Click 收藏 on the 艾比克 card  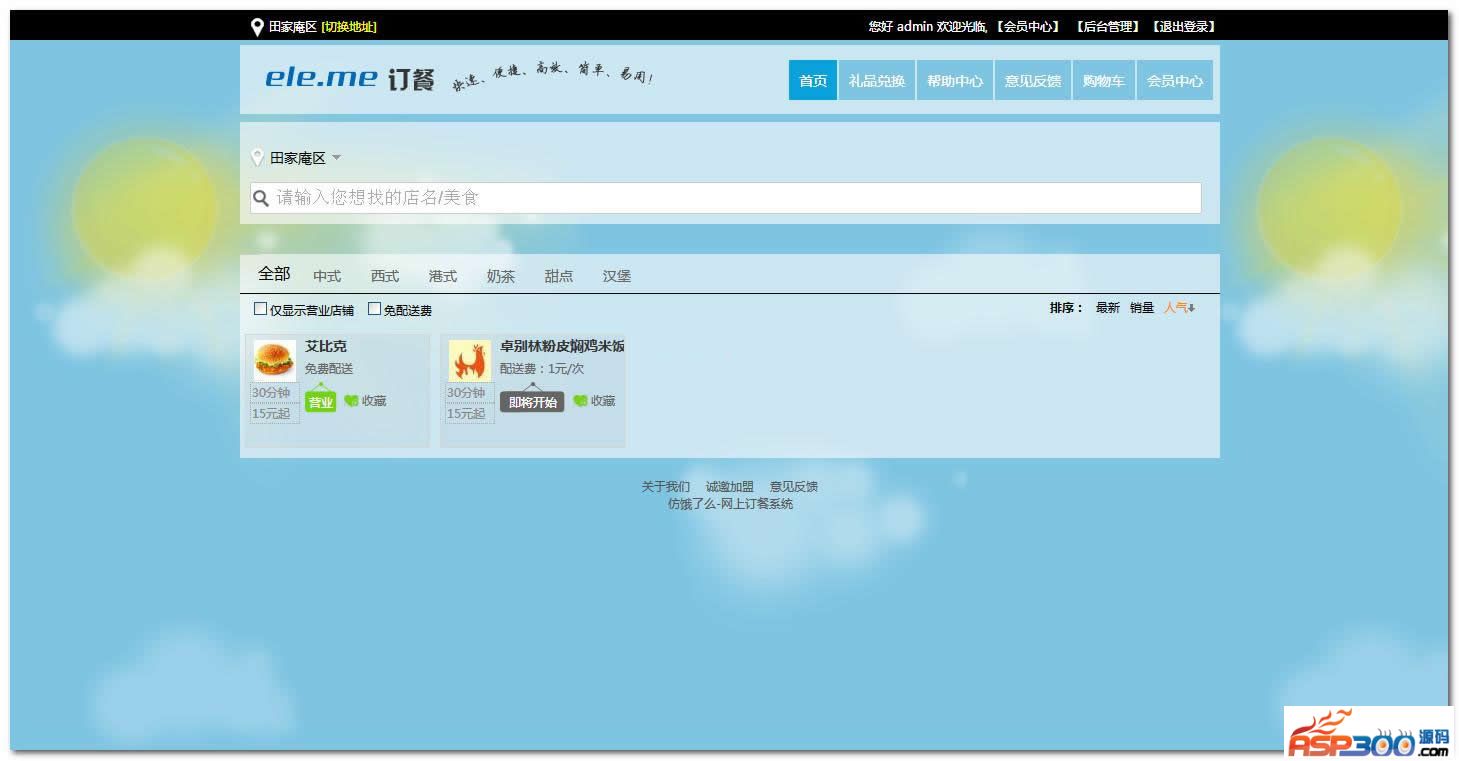(x=374, y=401)
